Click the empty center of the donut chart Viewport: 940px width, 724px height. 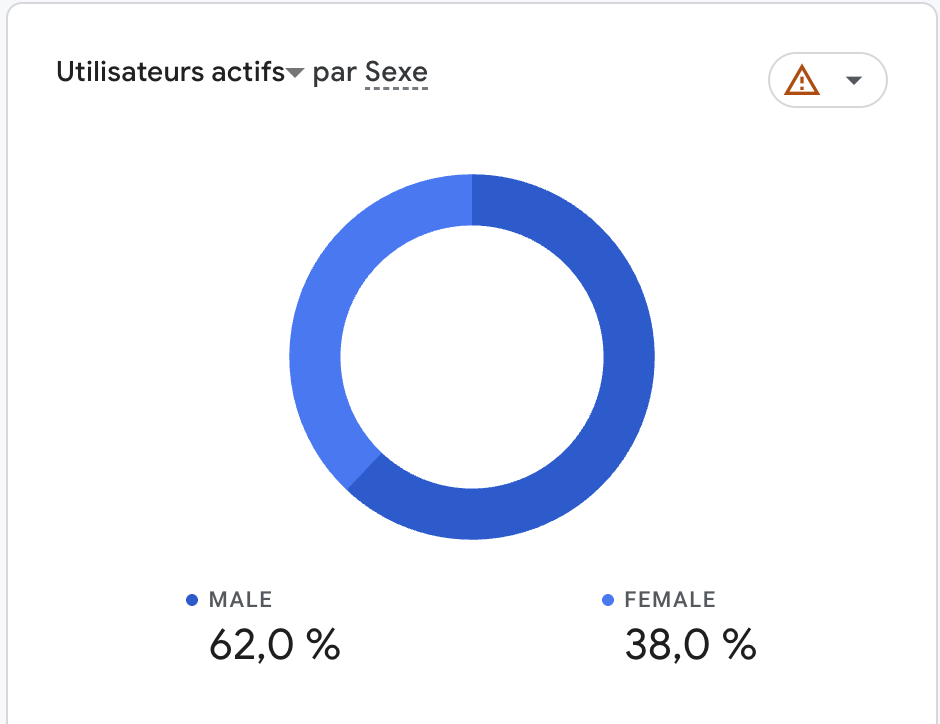click(472, 357)
